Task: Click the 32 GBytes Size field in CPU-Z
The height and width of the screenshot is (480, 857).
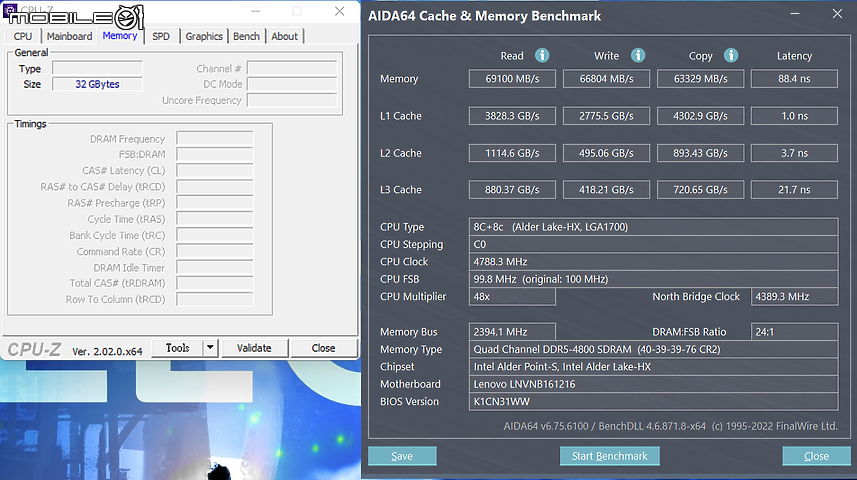Action: coord(97,84)
